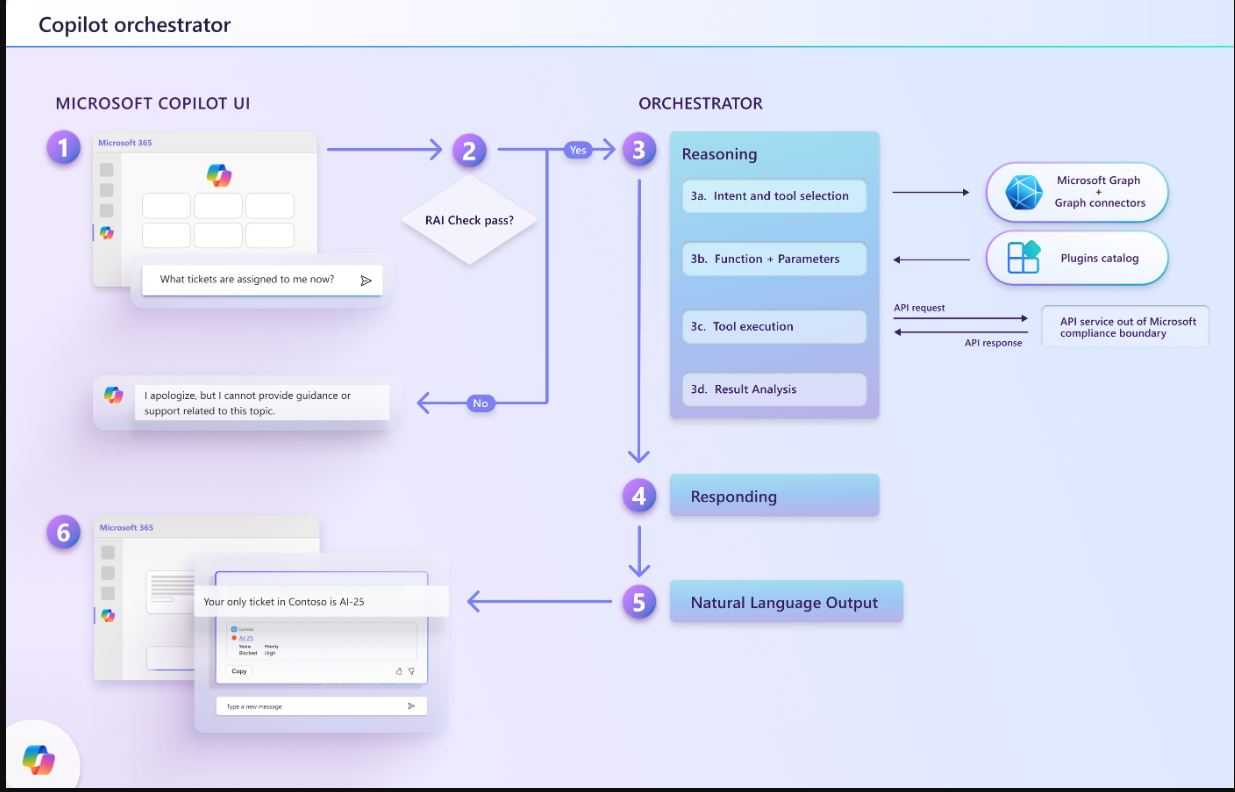
Task: Click the small Contoso icon in the ticket card
Action: (234, 629)
